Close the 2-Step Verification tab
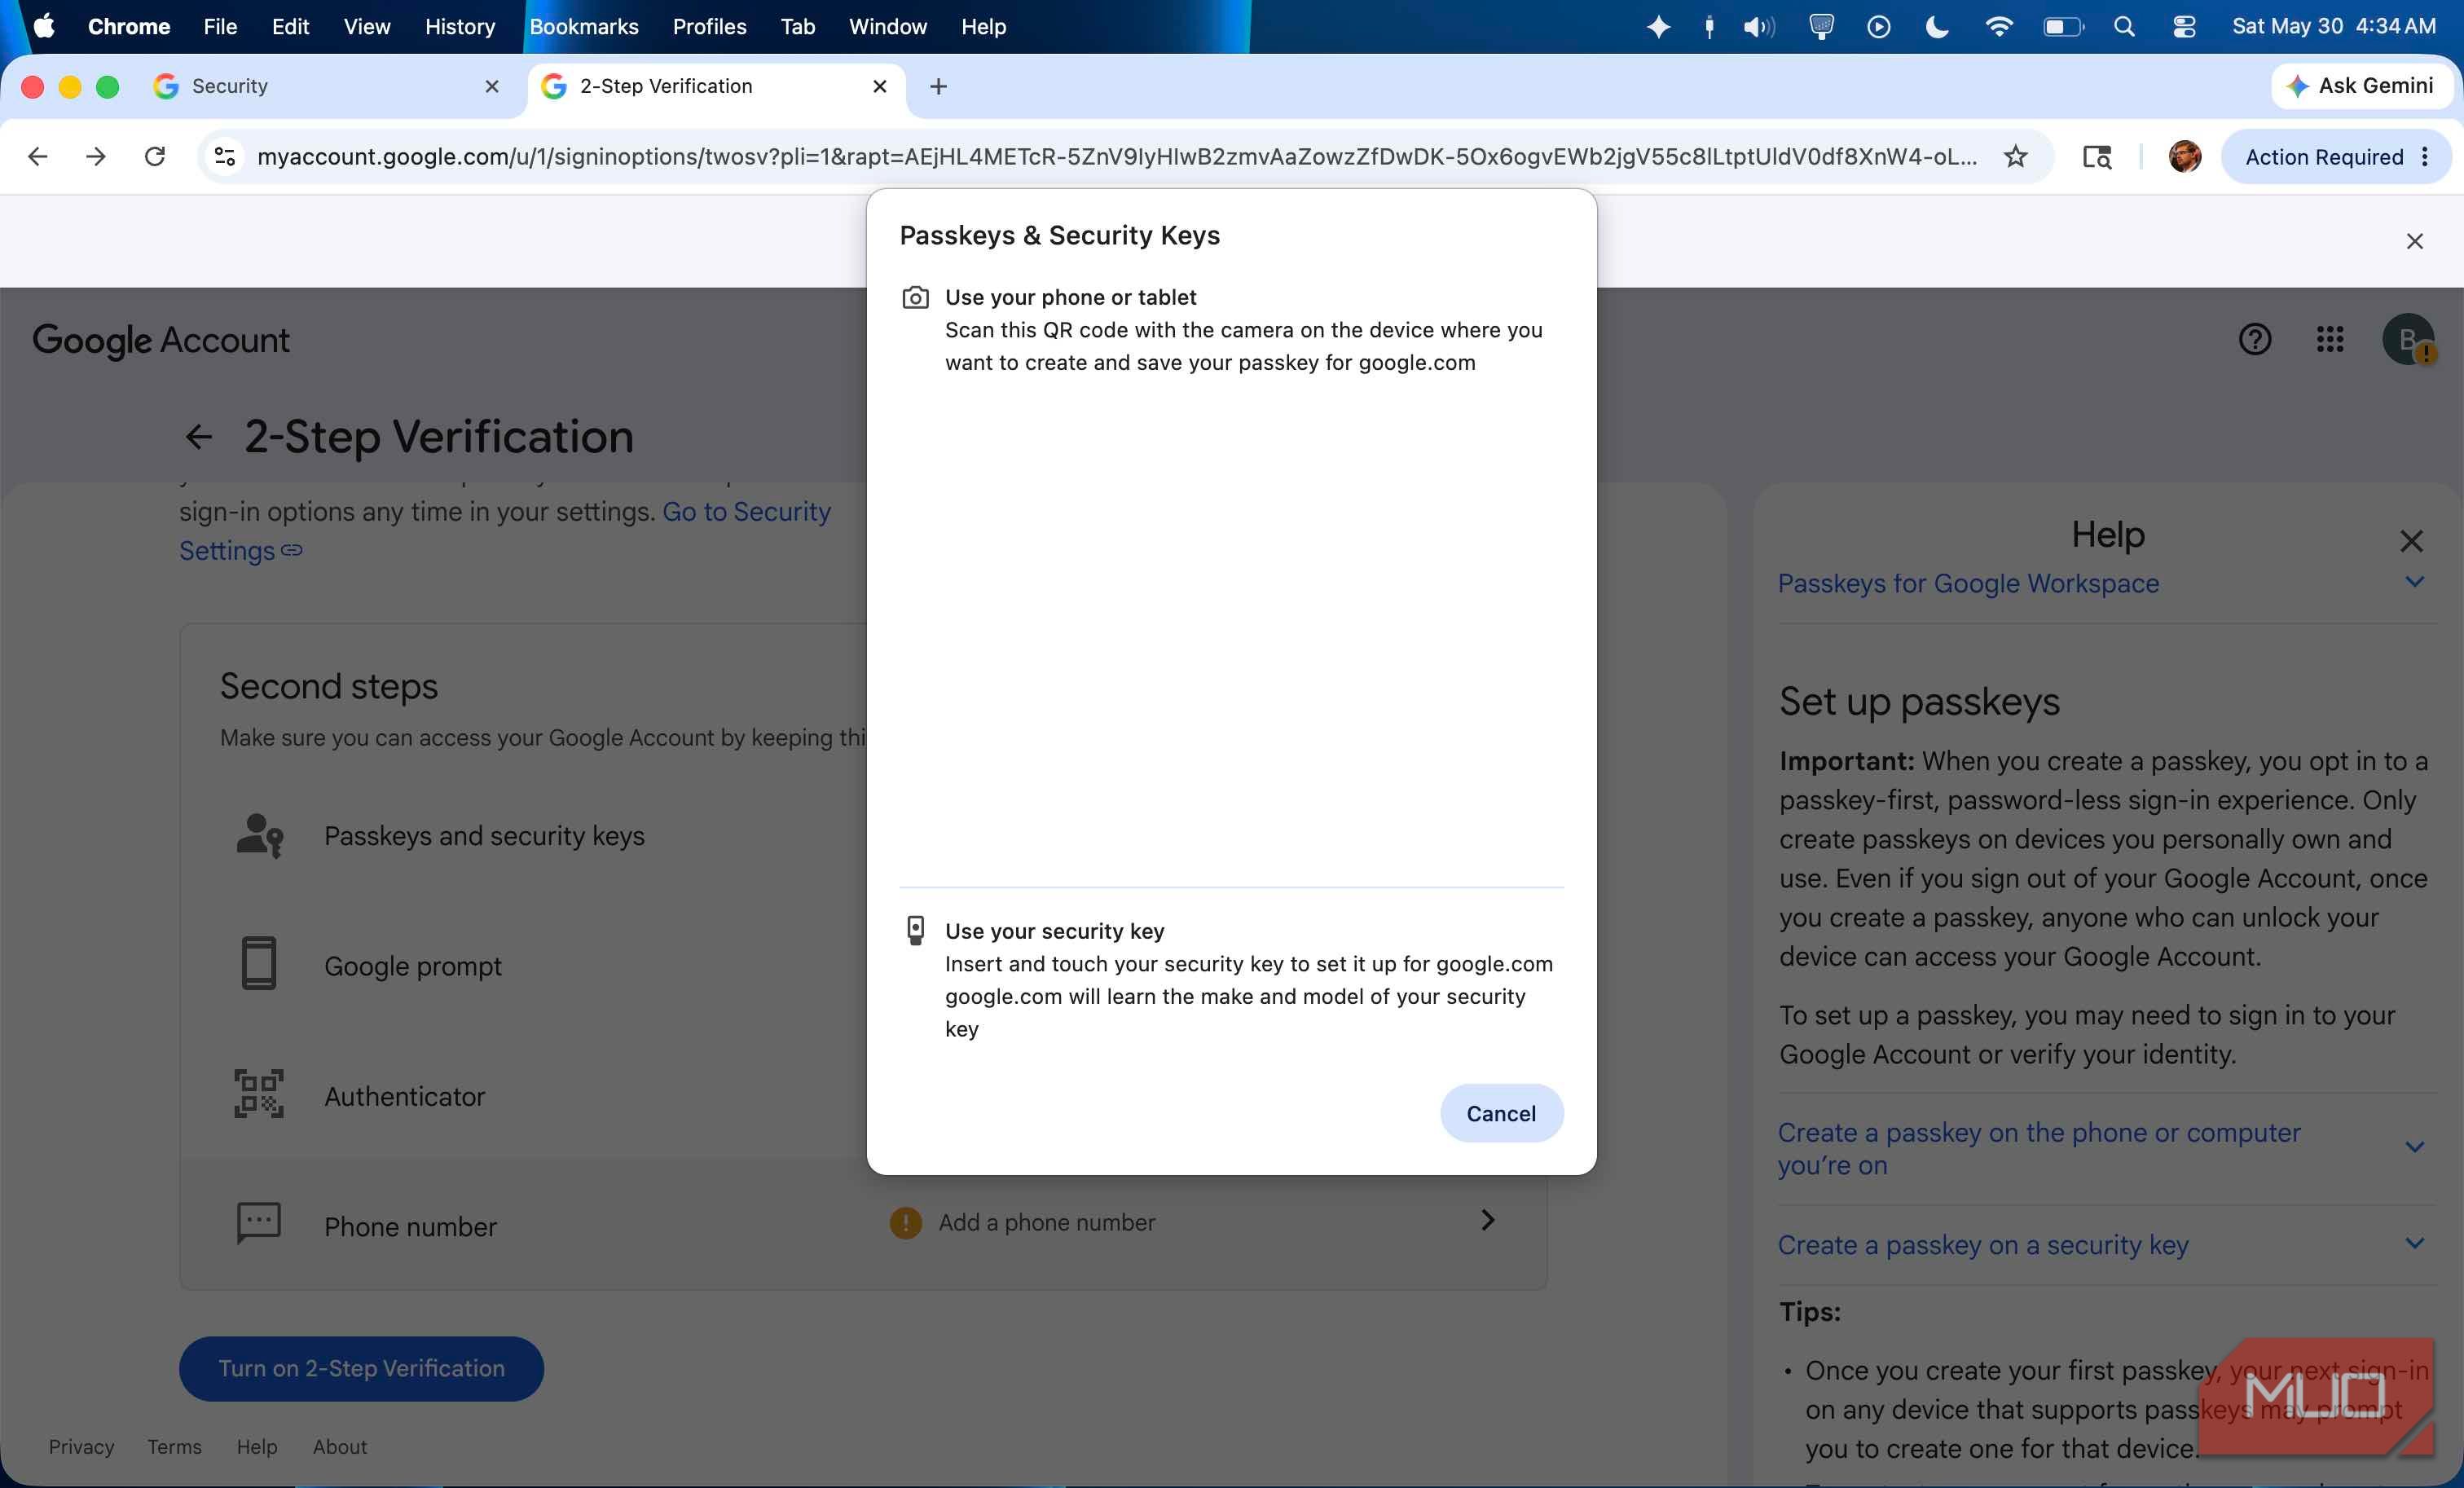The image size is (2464, 1488). point(879,87)
